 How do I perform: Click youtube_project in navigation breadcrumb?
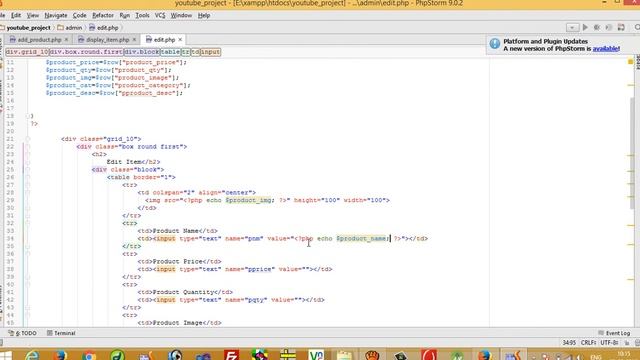[28, 28]
